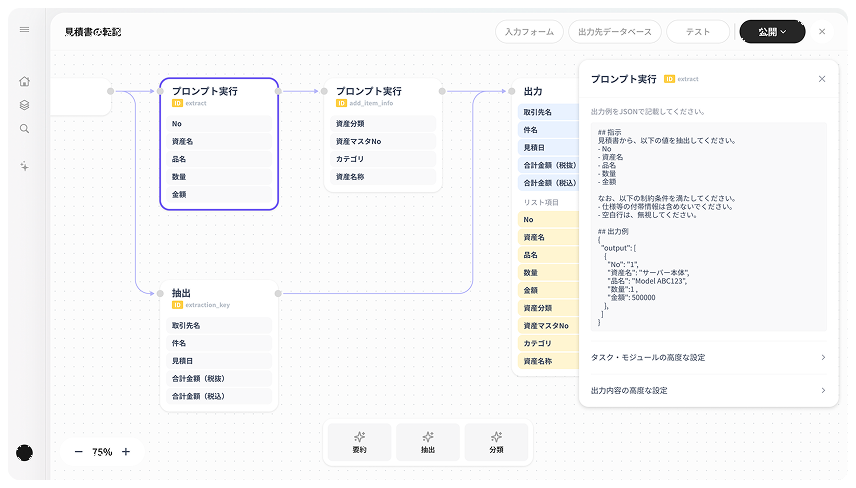This screenshot has width=856, height=488.
Task: Open the 入力フォーム tab
Action: tap(529, 32)
